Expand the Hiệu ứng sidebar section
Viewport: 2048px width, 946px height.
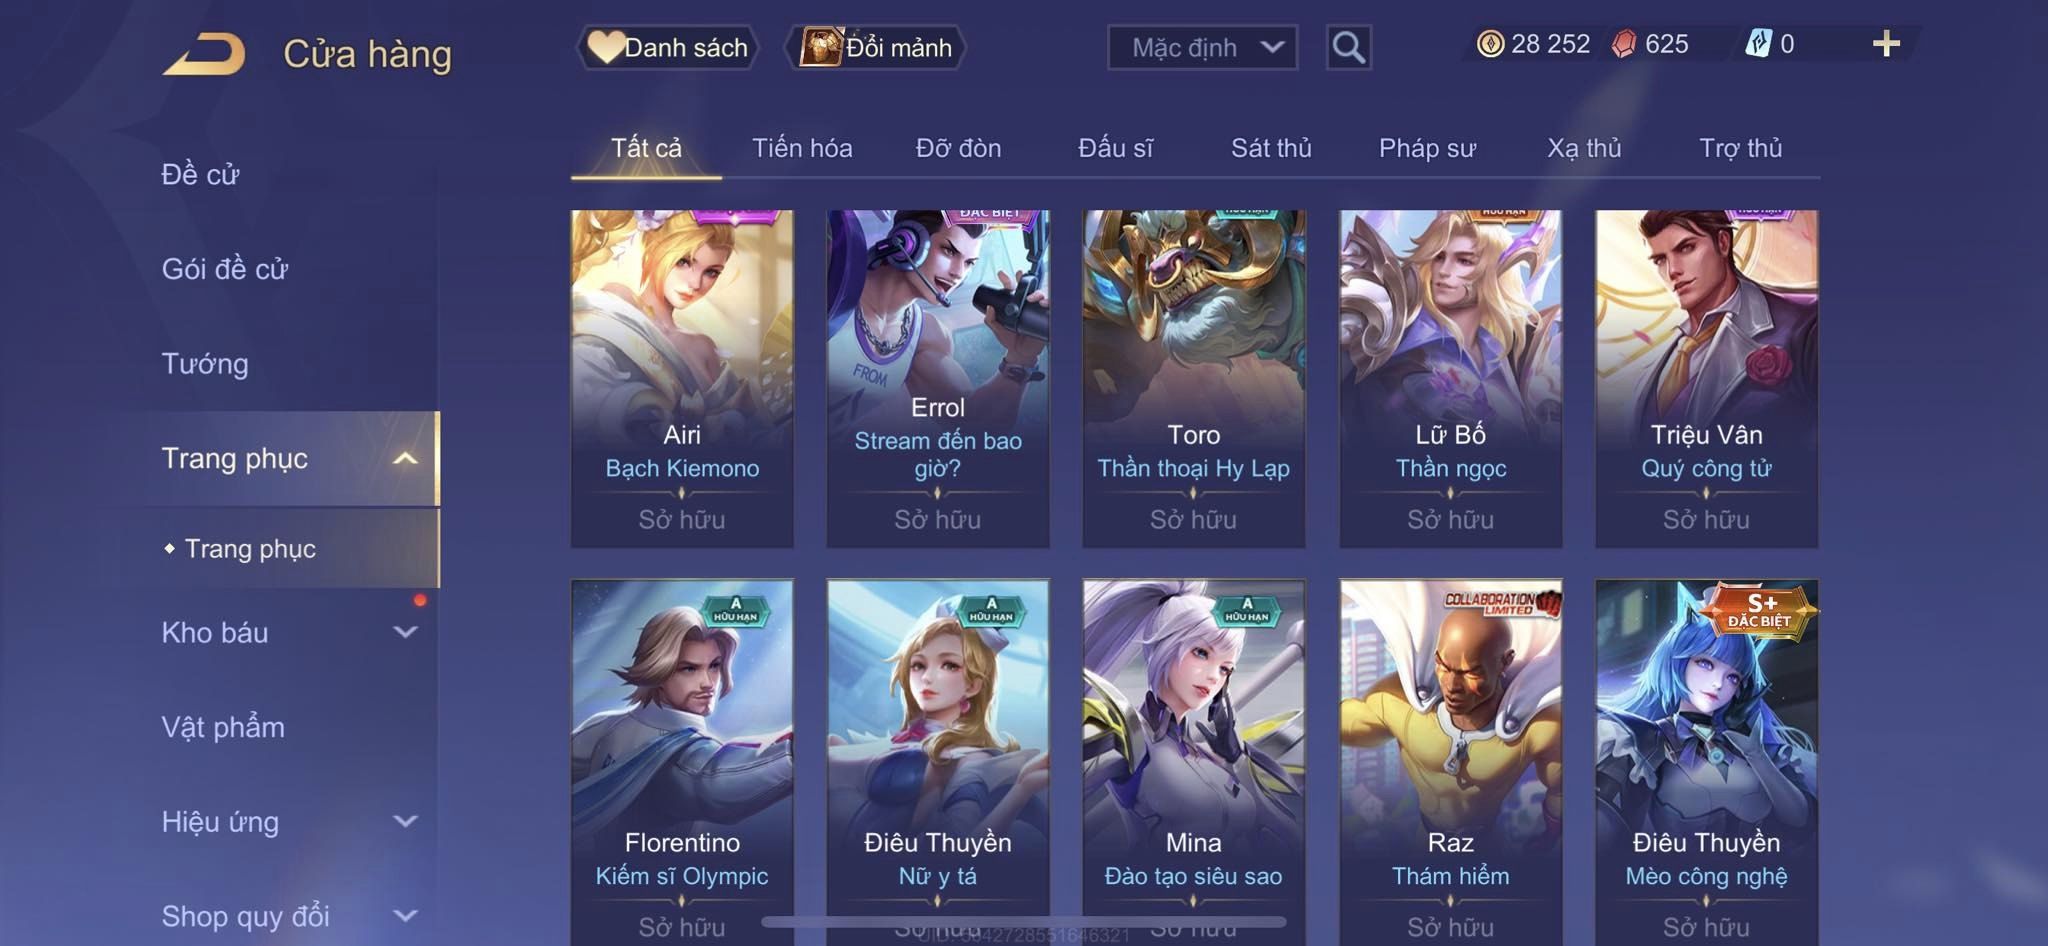click(405, 821)
